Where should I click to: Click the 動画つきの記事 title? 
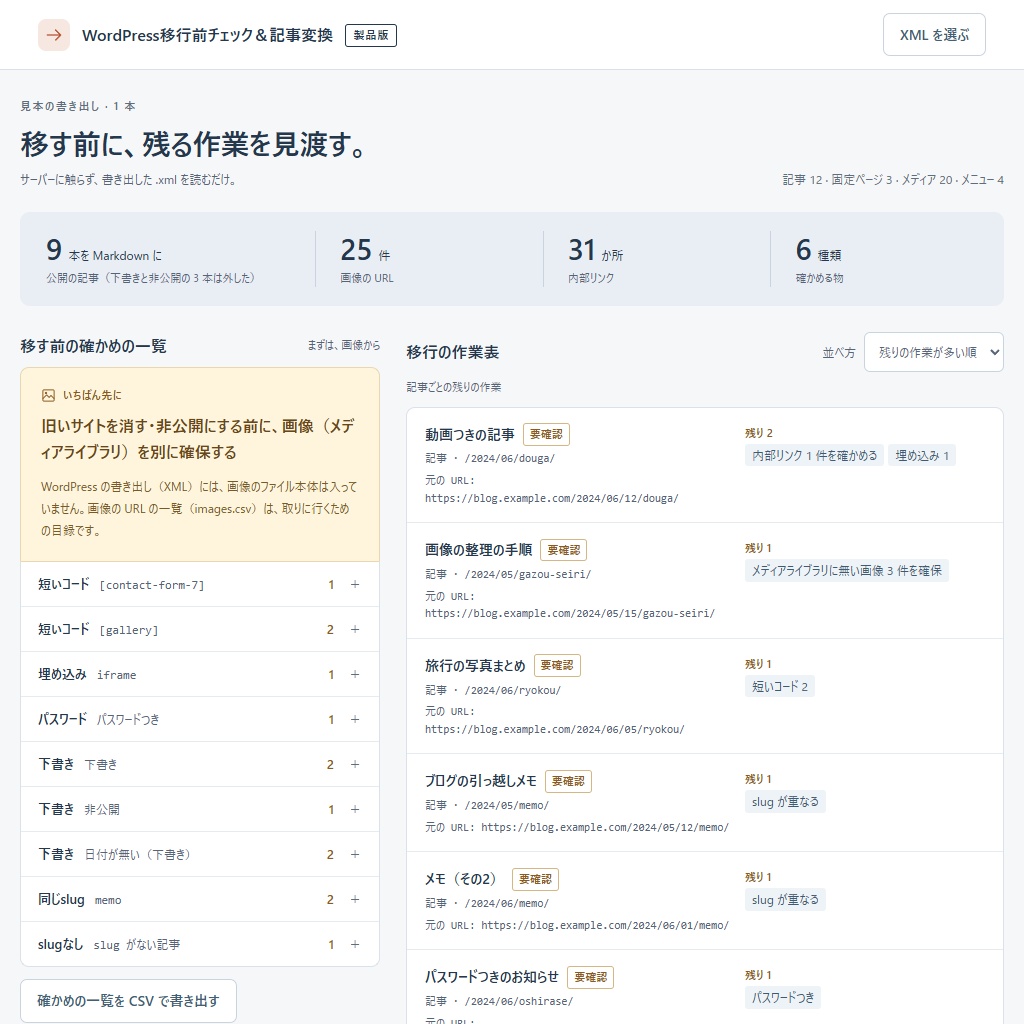tap(470, 434)
